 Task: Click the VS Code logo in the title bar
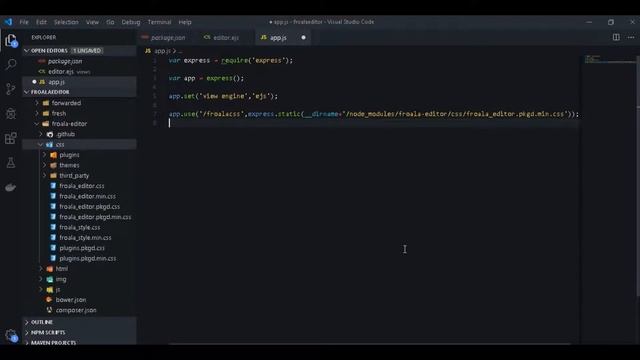click(8, 22)
